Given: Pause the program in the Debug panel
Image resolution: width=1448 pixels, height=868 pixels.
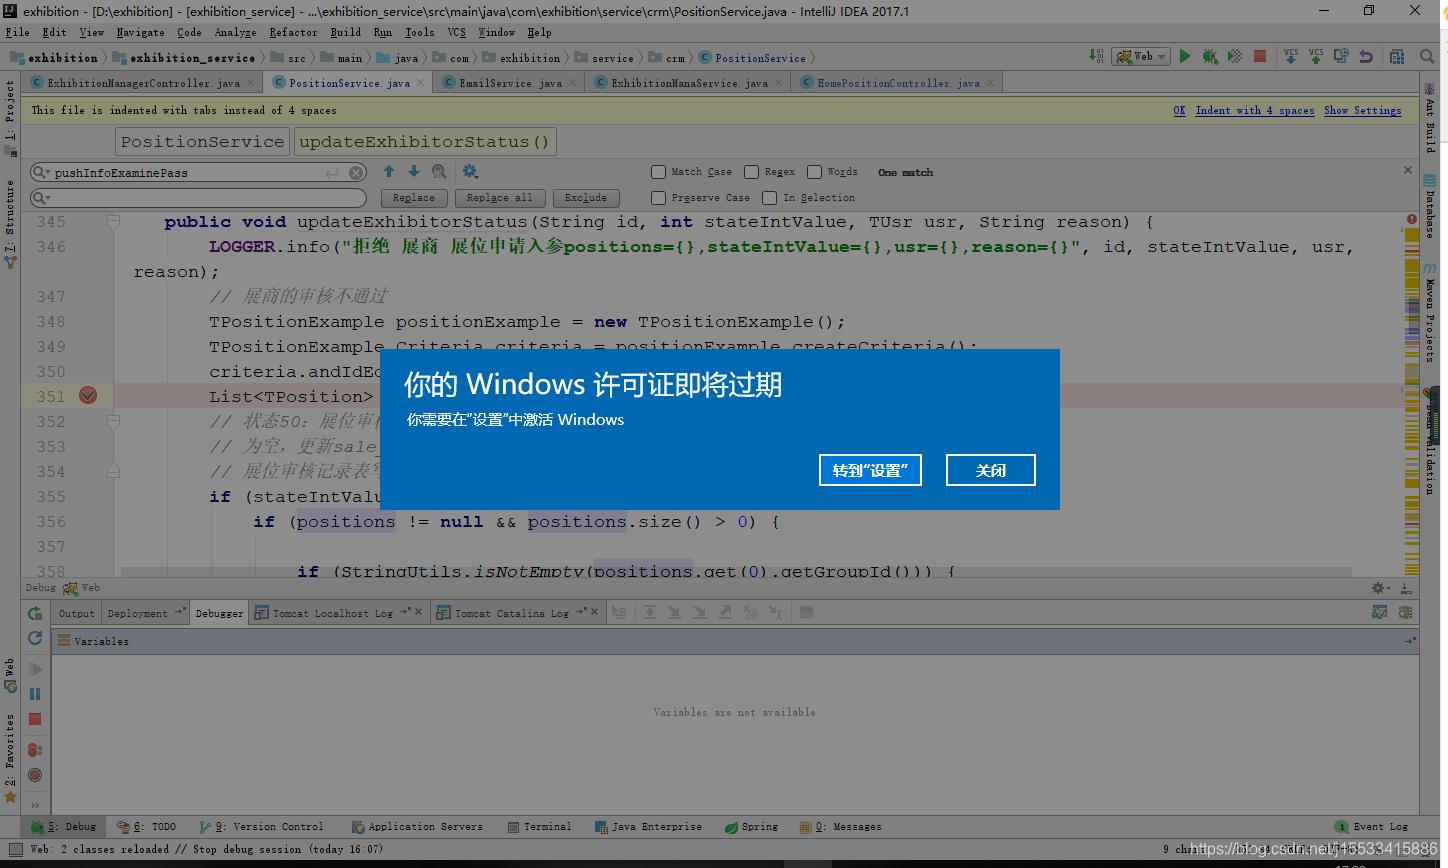Looking at the screenshot, I should pos(35,694).
